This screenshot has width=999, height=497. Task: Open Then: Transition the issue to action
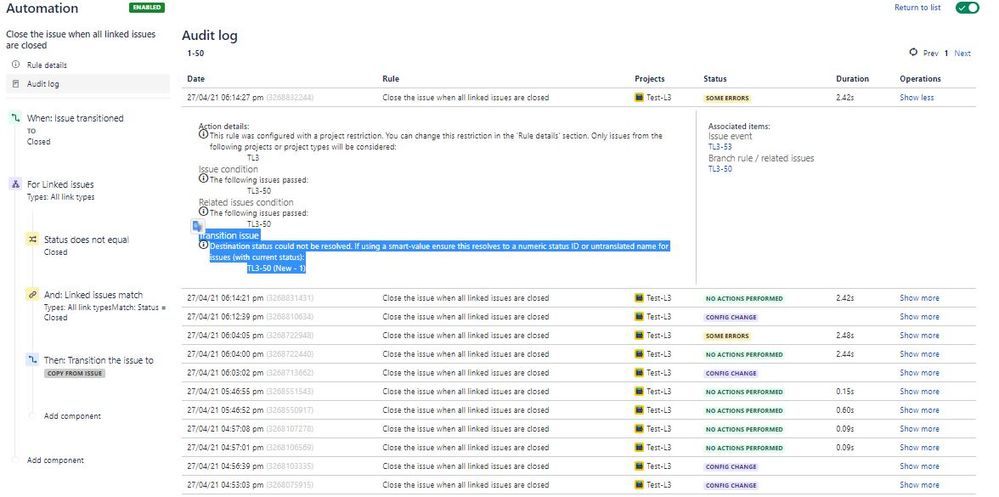tap(99, 360)
